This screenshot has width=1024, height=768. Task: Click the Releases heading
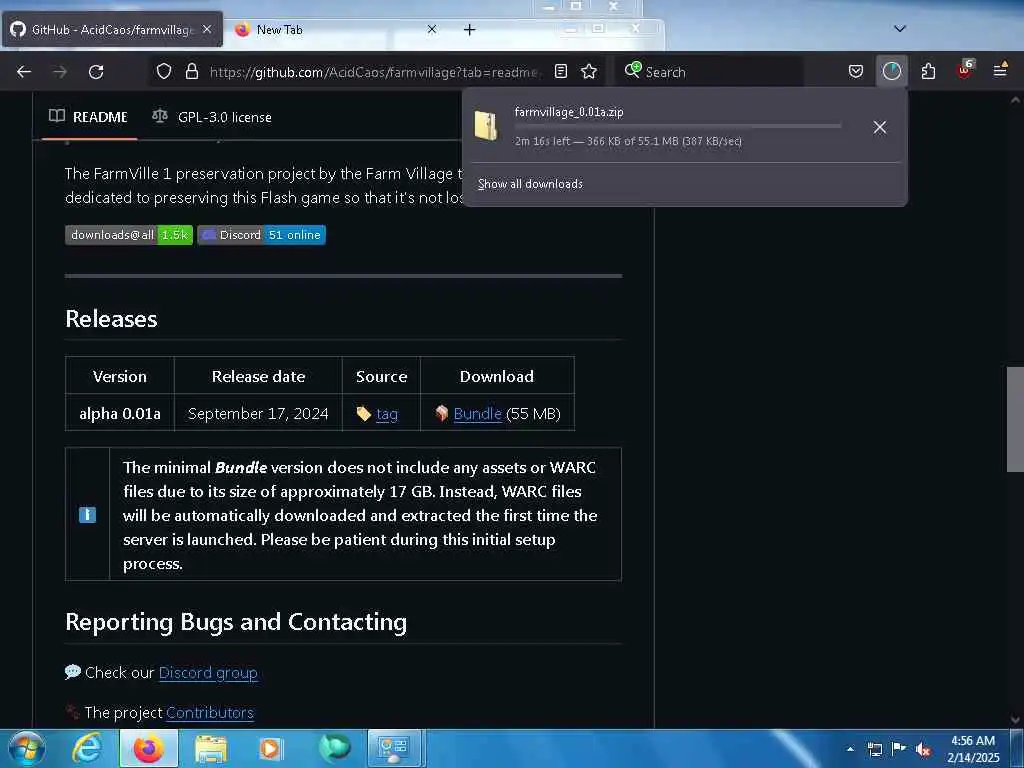click(x=111, y=319)
